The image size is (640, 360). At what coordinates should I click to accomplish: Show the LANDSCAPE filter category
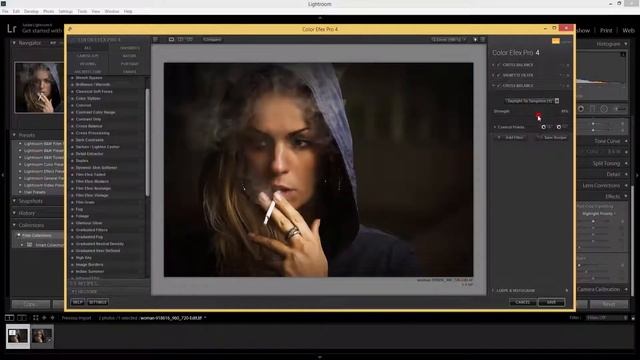88,56
